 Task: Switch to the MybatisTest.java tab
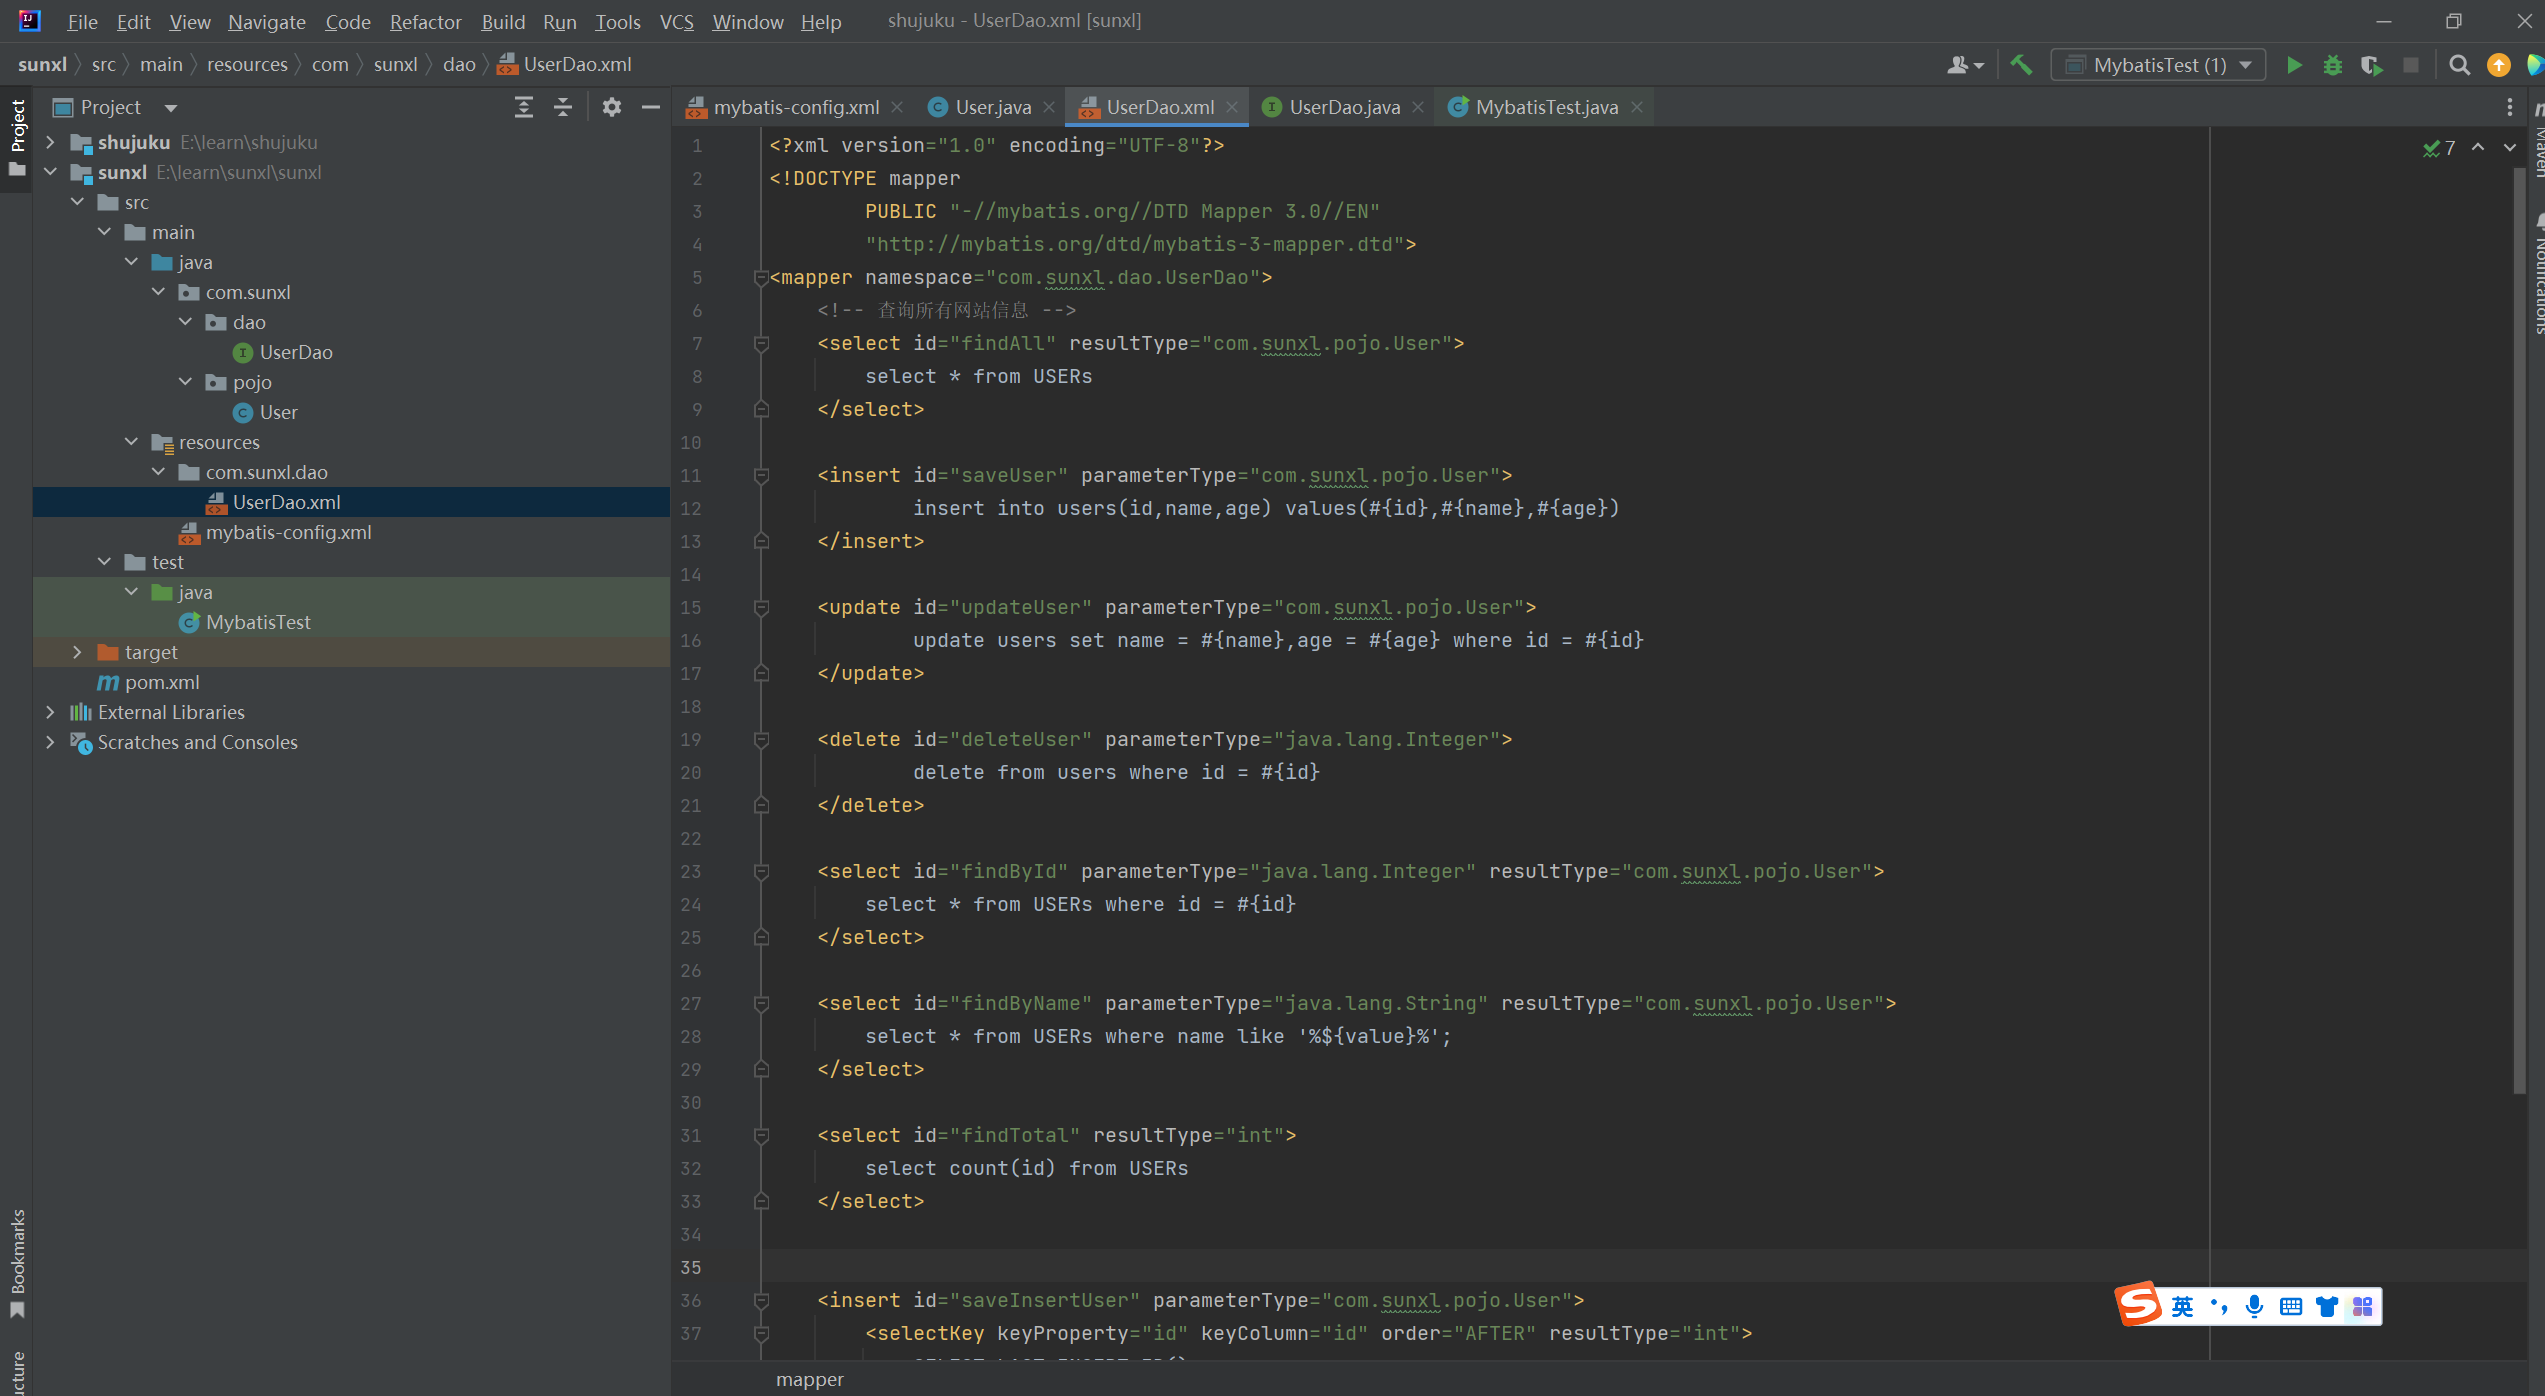[x=1544, y=107]
